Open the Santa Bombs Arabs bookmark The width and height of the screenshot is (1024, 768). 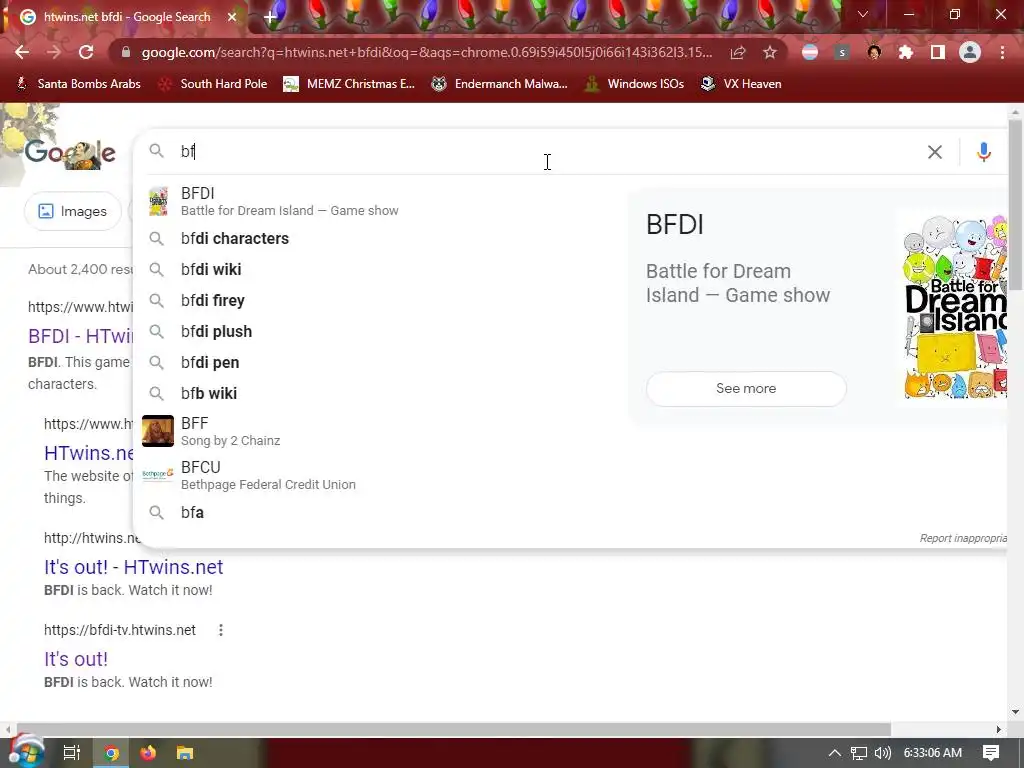[78, 84]
